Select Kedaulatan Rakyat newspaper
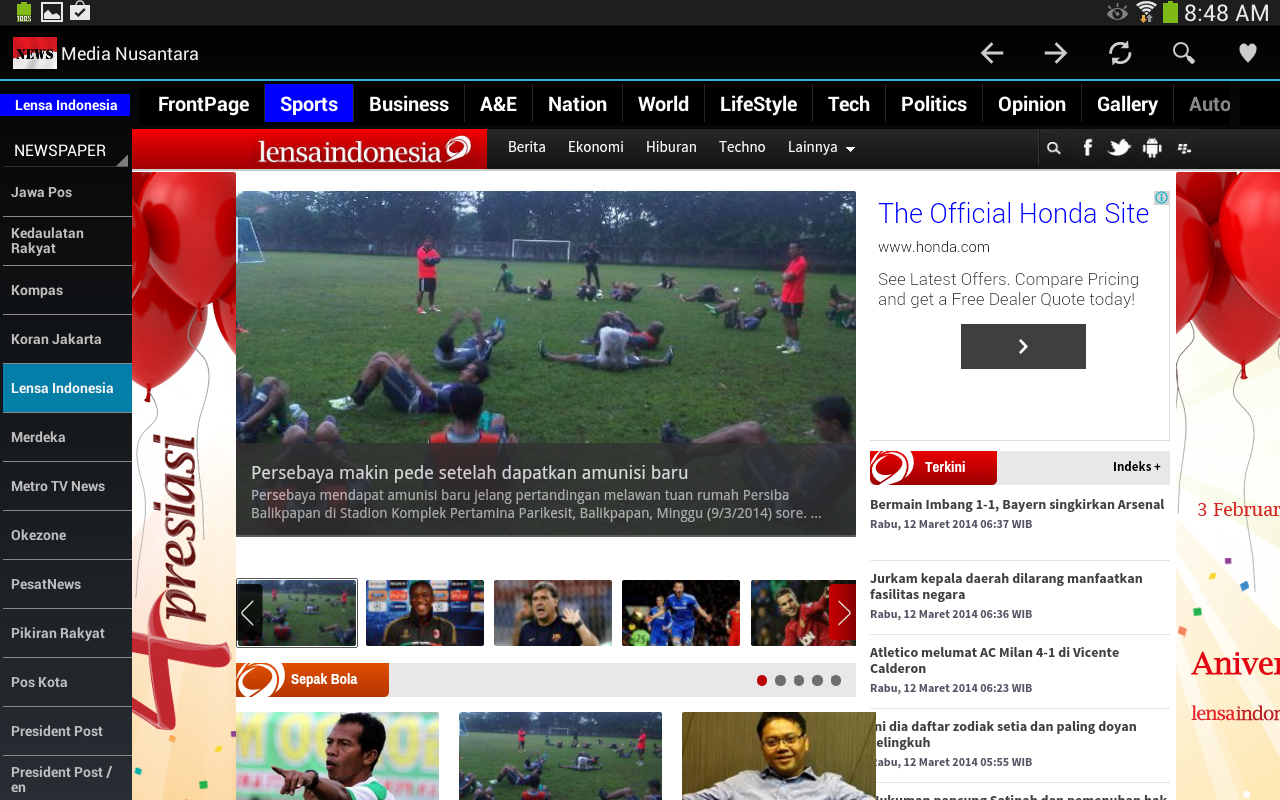Screen dimensions: 1280x800 66,241
